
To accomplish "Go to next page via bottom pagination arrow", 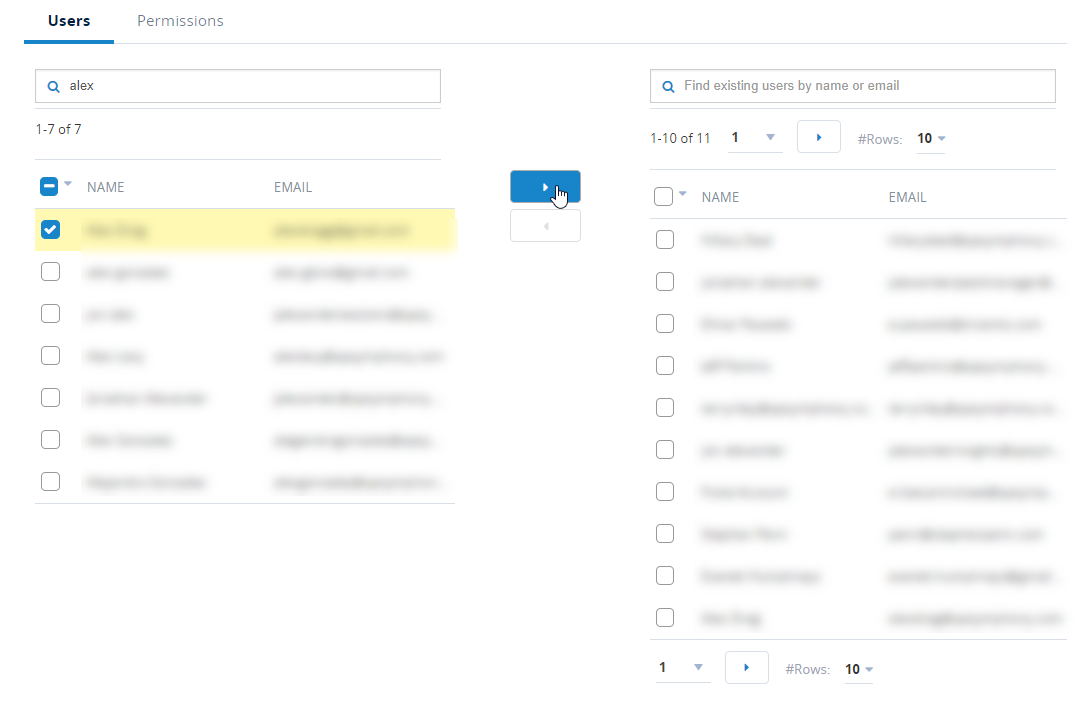I will click(x=746, y=668).
